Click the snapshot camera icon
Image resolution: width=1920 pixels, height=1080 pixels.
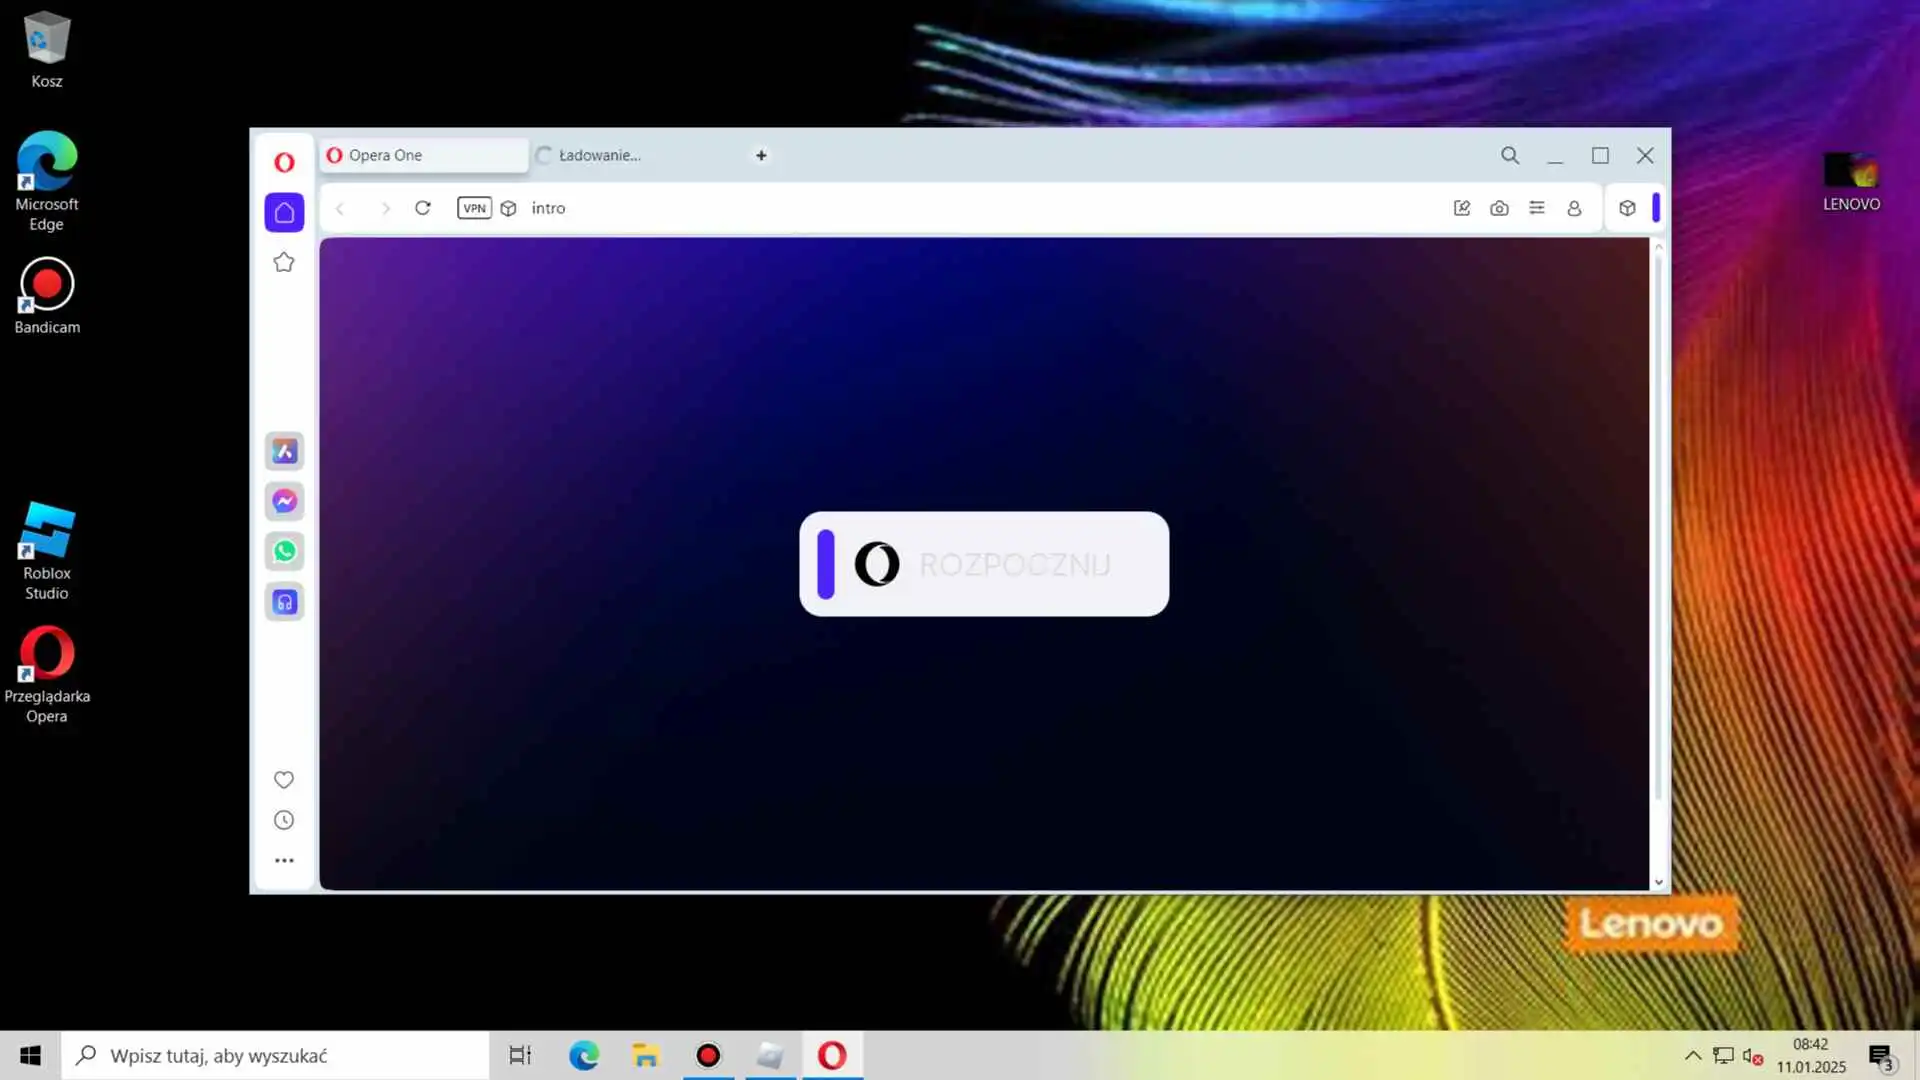pos(1499,208)
